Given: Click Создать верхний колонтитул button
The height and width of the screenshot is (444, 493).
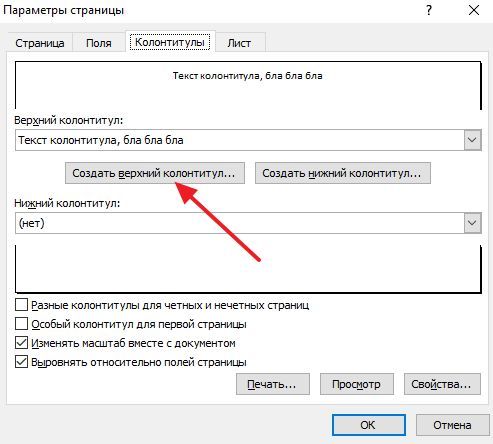Looking at the screenshot, I should tap(155, 173).
